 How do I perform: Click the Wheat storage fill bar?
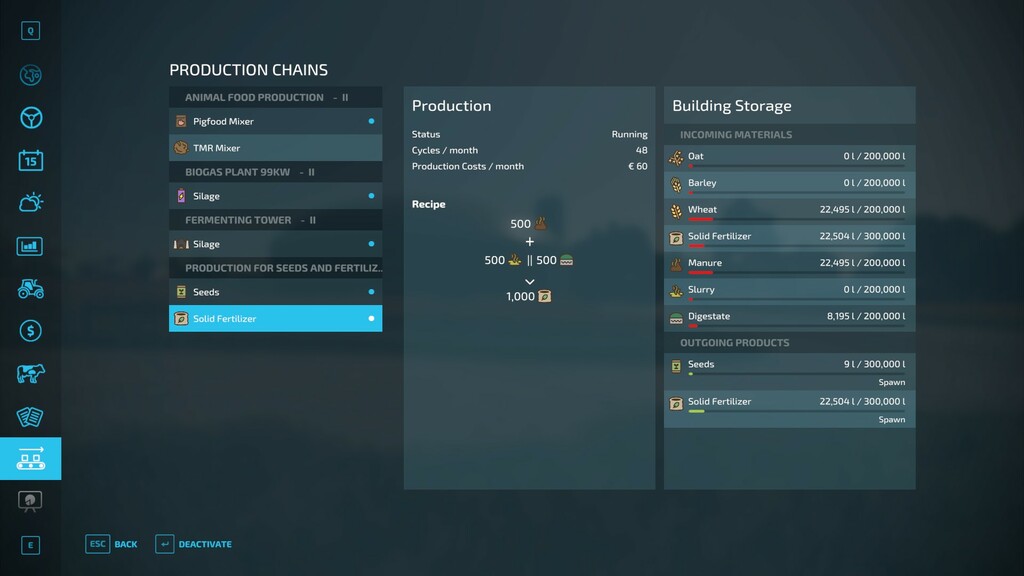(797, 219)
